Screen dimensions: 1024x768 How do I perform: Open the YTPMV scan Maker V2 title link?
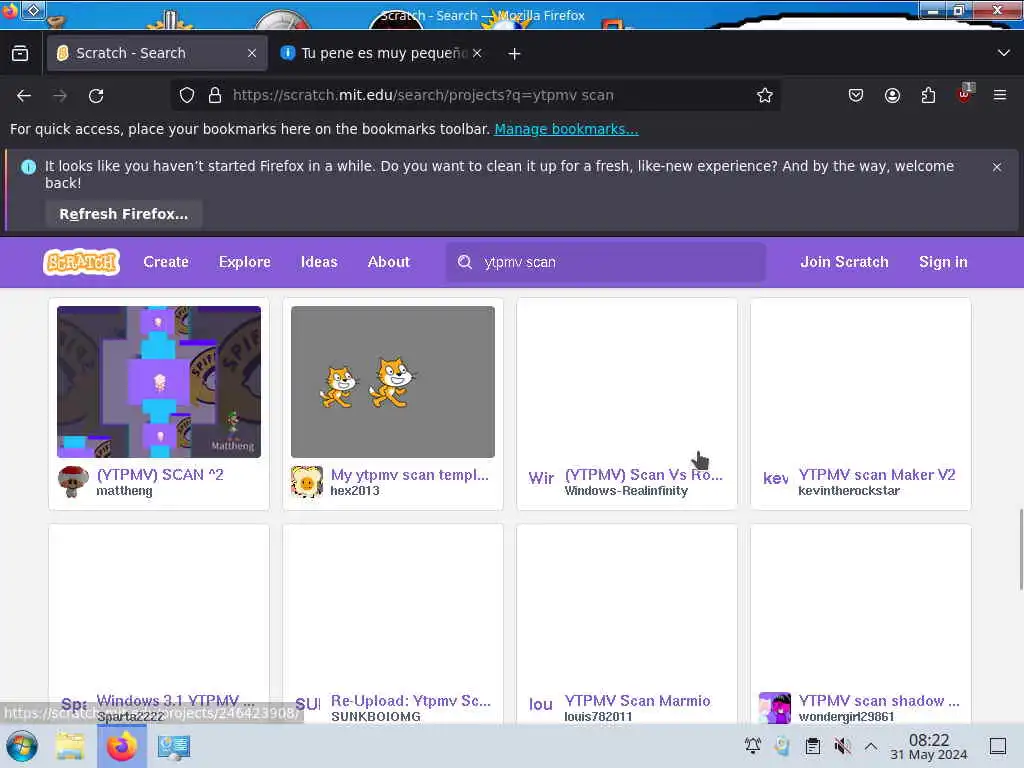[876, 475]
